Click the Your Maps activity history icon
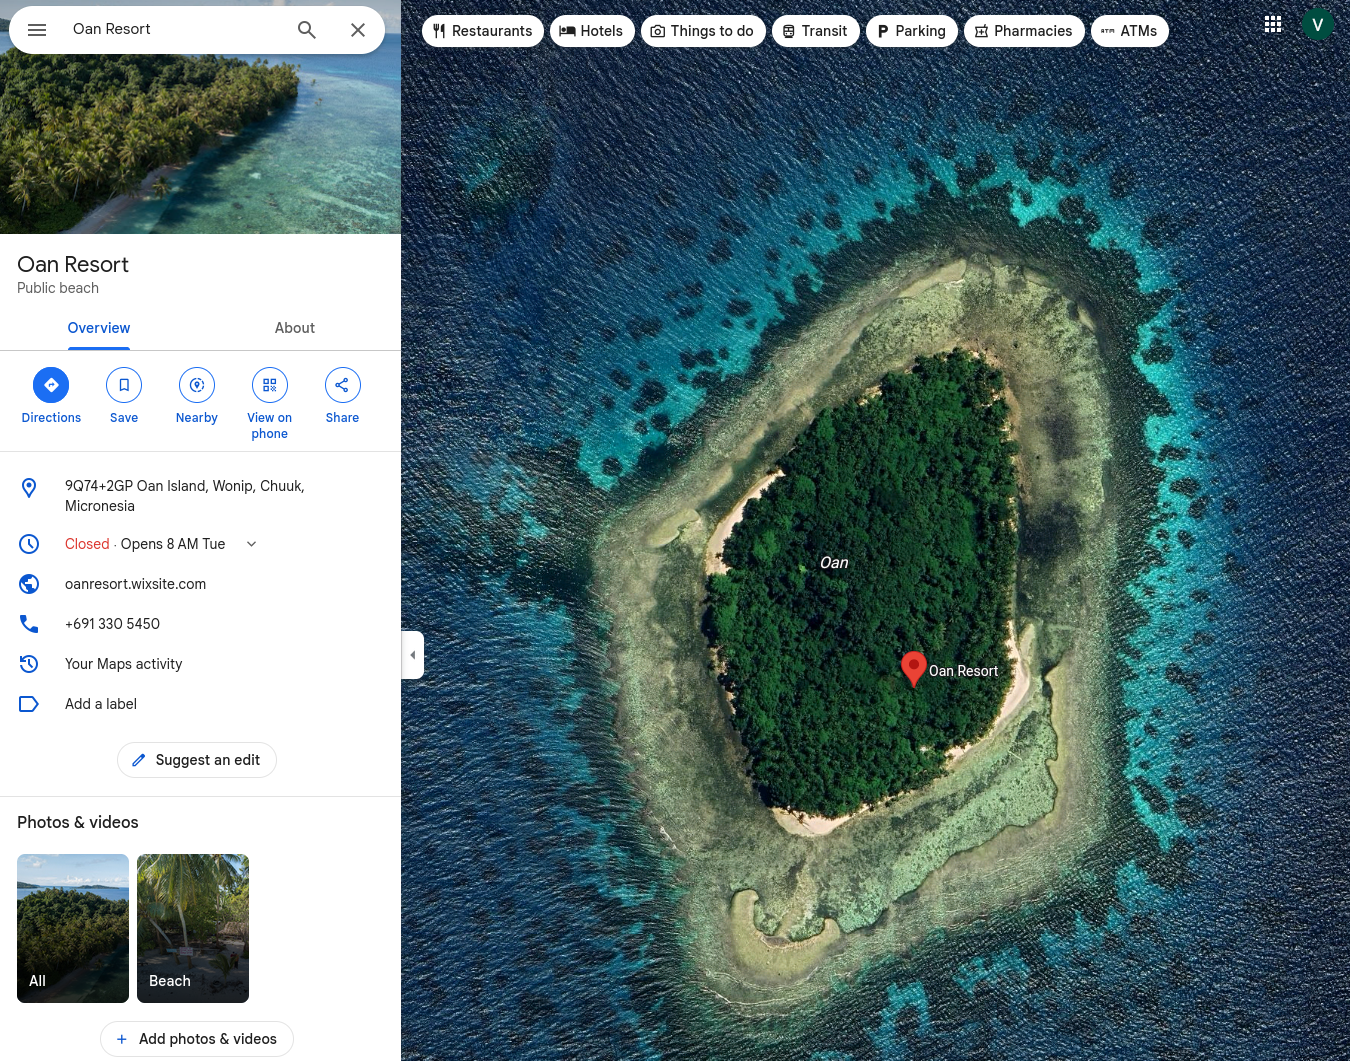 pyautogui.click(x=29, y=664)
